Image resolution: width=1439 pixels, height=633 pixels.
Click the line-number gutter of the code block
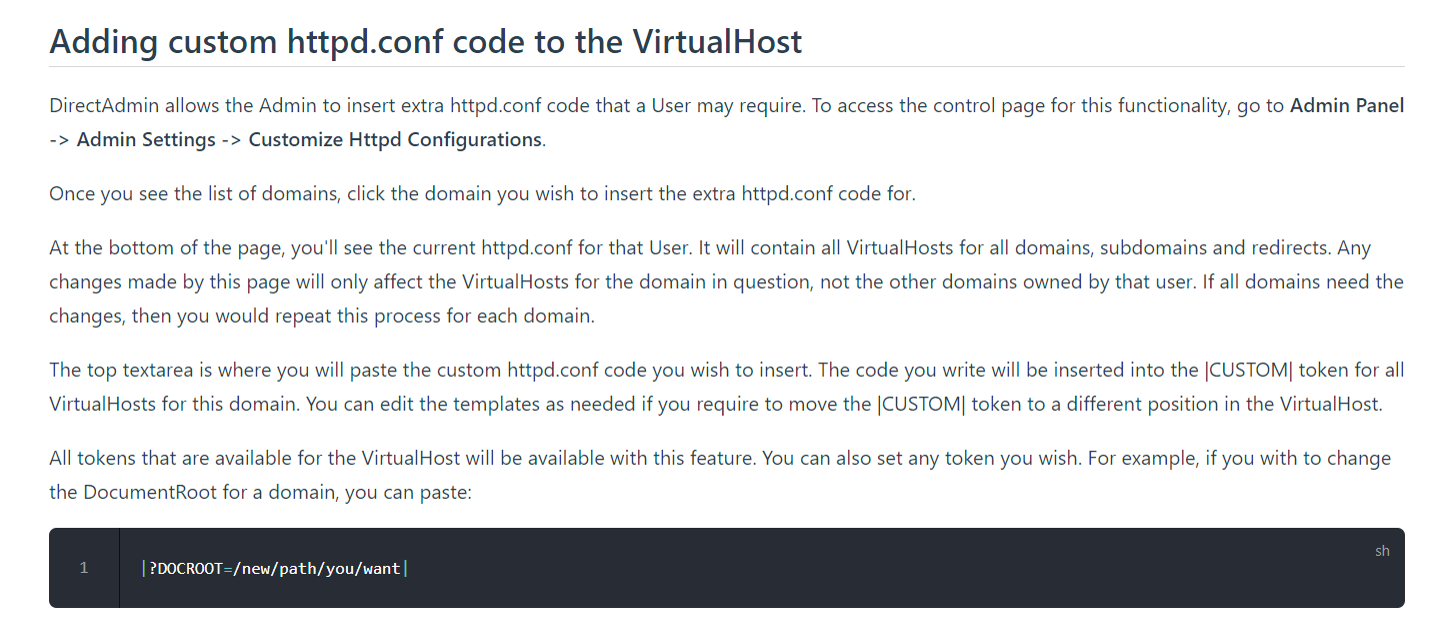tap(84, 568)
